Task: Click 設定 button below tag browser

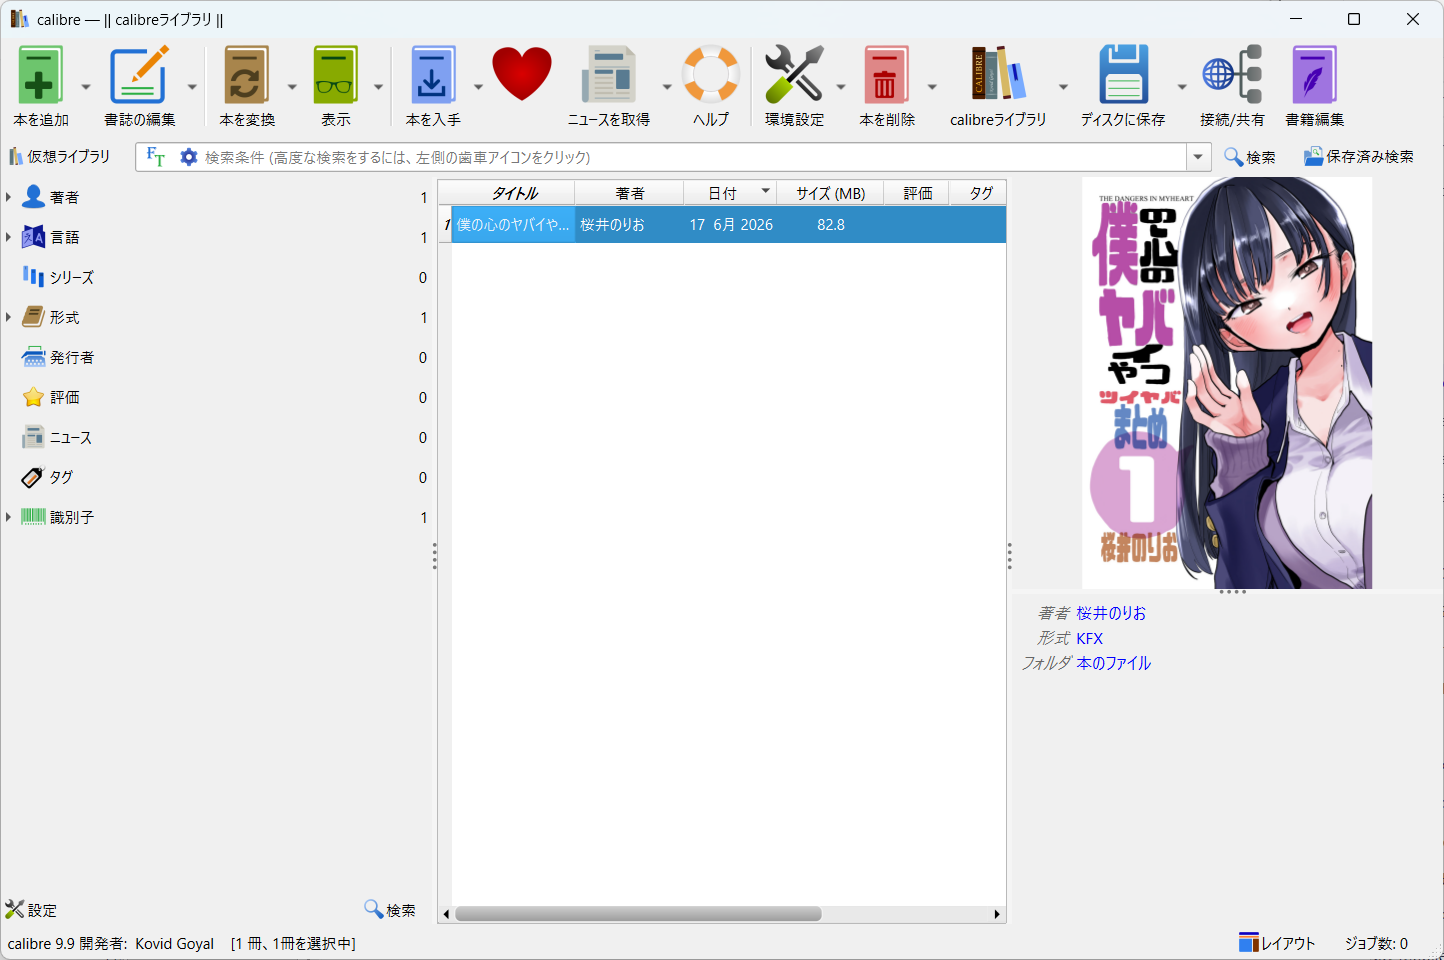Action: pos(31,910)
